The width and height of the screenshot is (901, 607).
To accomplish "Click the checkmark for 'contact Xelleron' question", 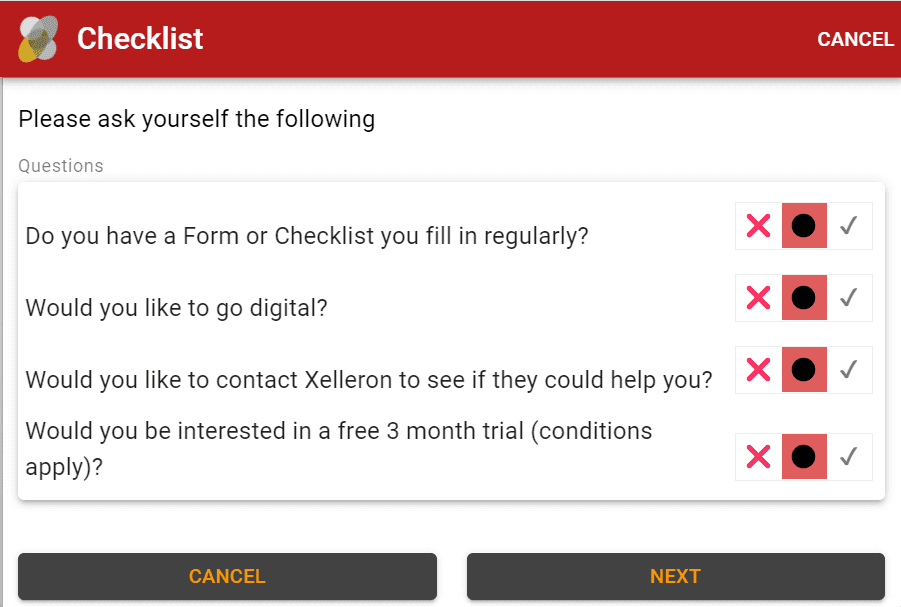I will tap(849, 370).
